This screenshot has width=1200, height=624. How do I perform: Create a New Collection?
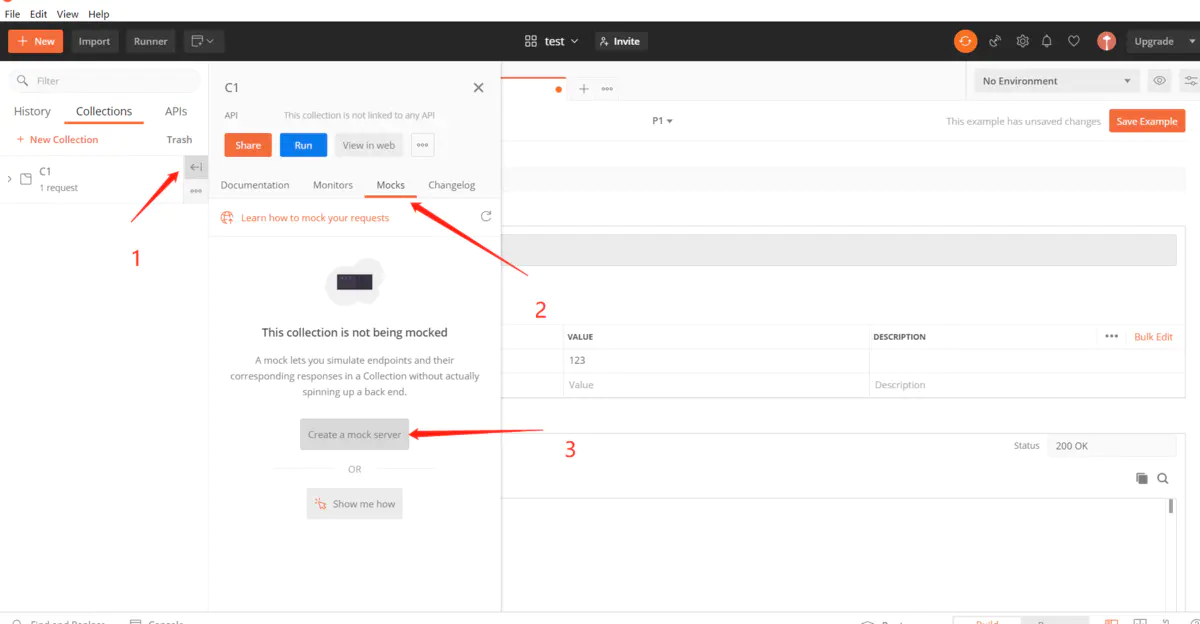click(57, 140)
